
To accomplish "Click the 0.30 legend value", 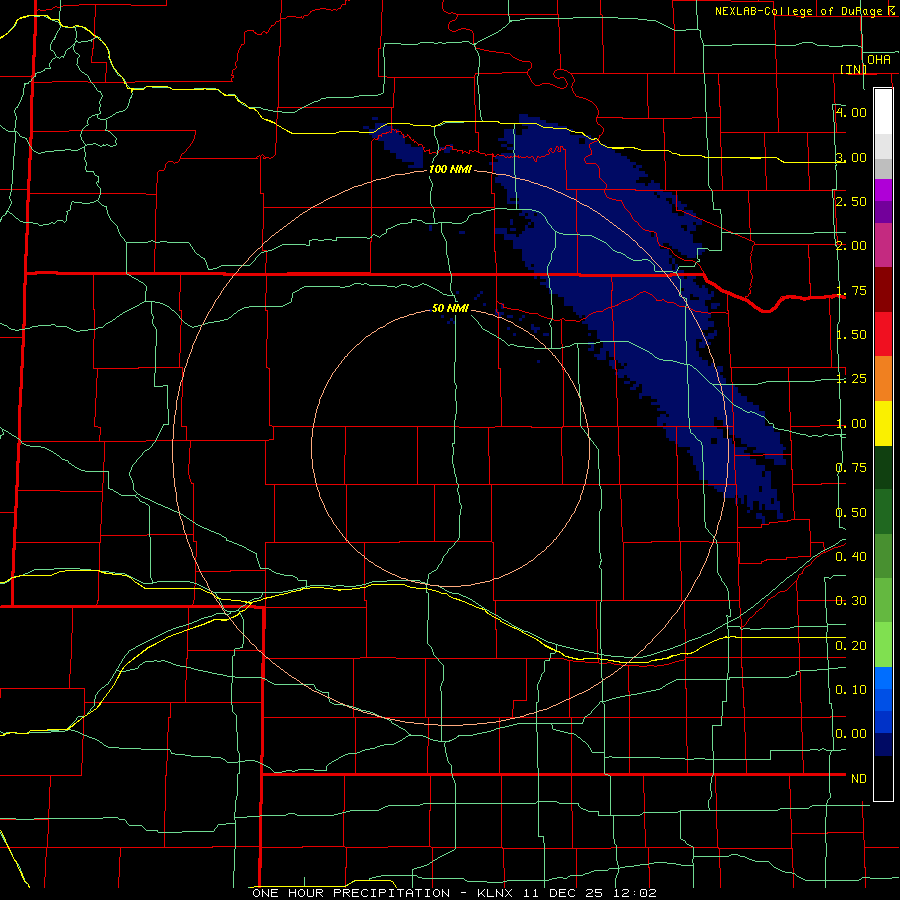I will click(851, 601).
